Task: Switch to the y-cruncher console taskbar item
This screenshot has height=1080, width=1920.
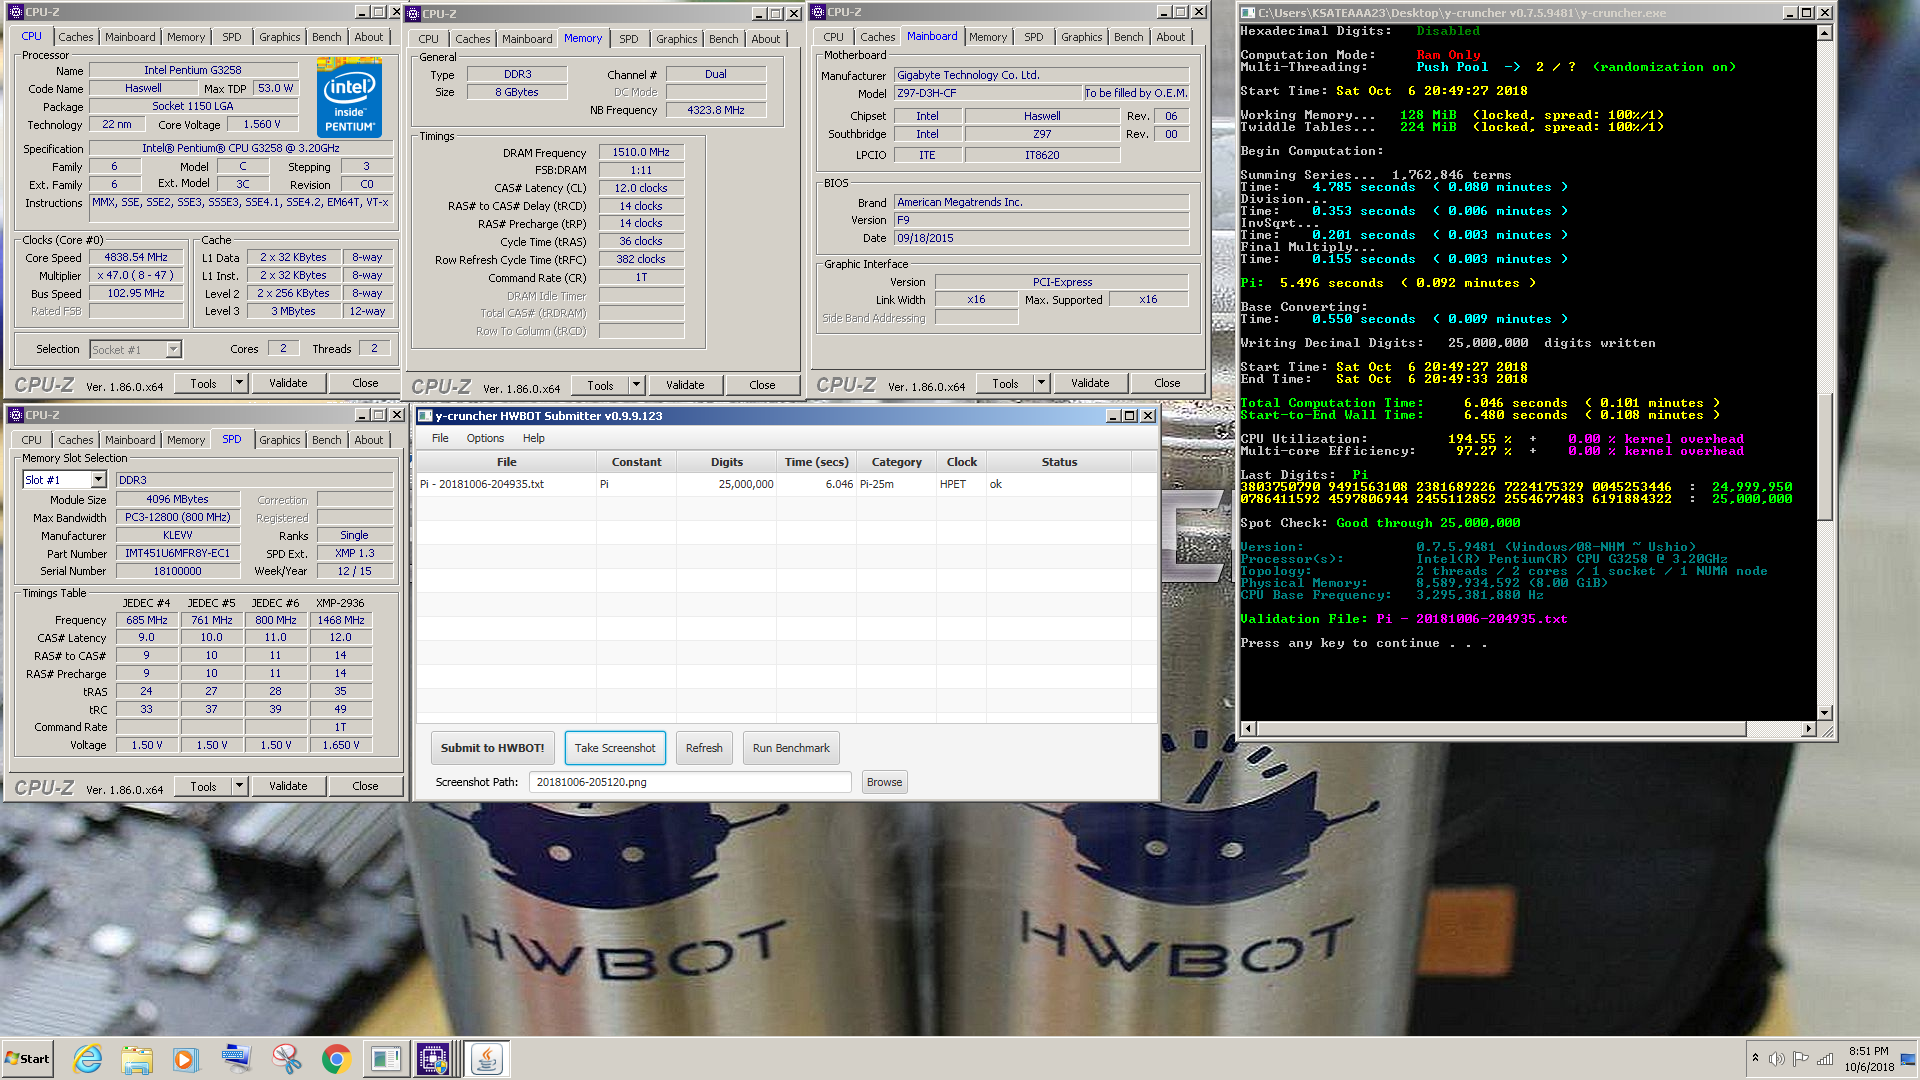Action: (386, 1059)
